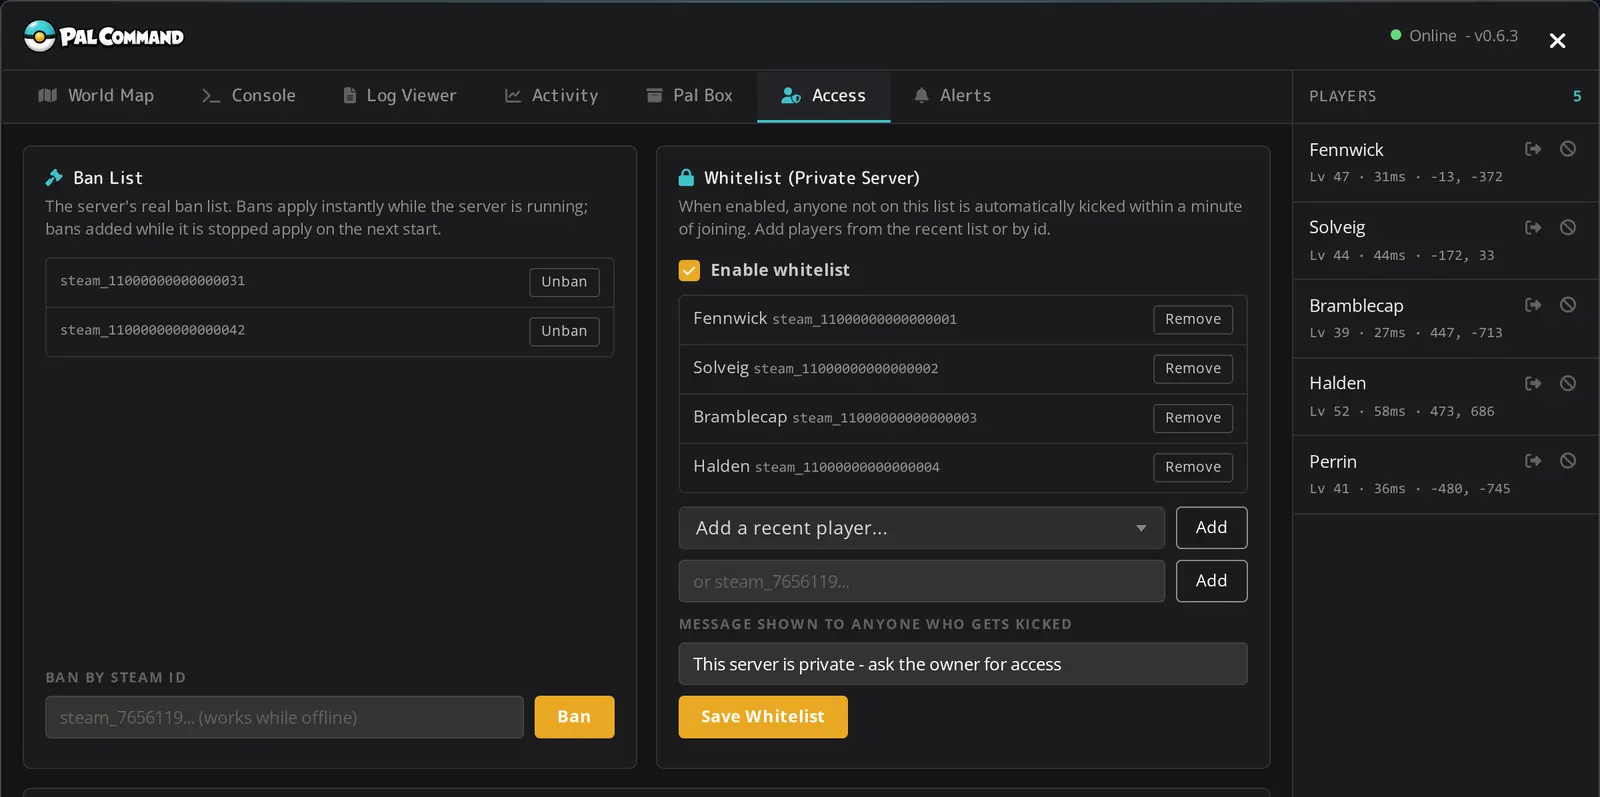
Task: Ban Perrin with the block icon
Action: 1568,461
